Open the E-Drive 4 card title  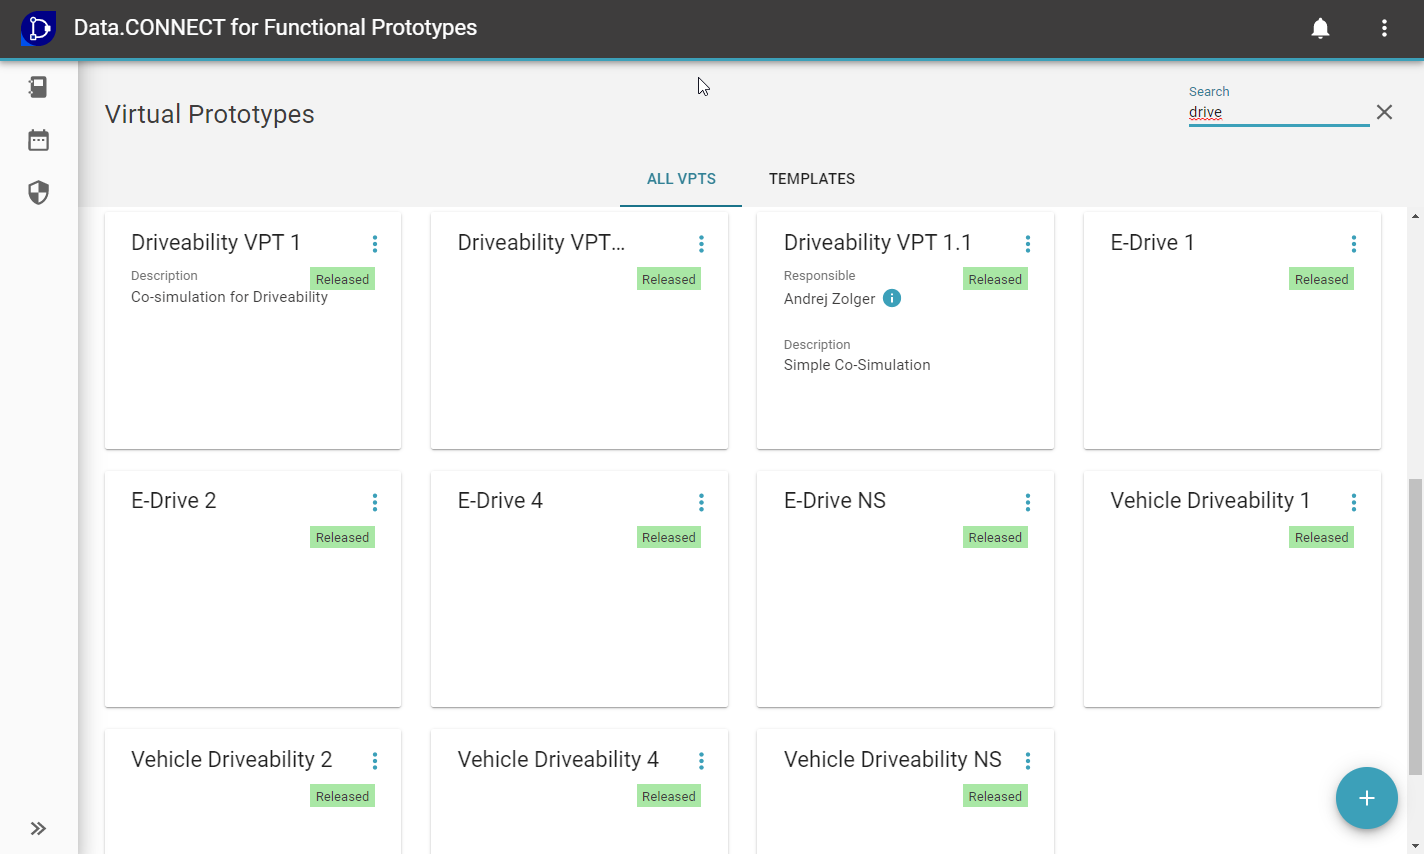coord(500,501)
